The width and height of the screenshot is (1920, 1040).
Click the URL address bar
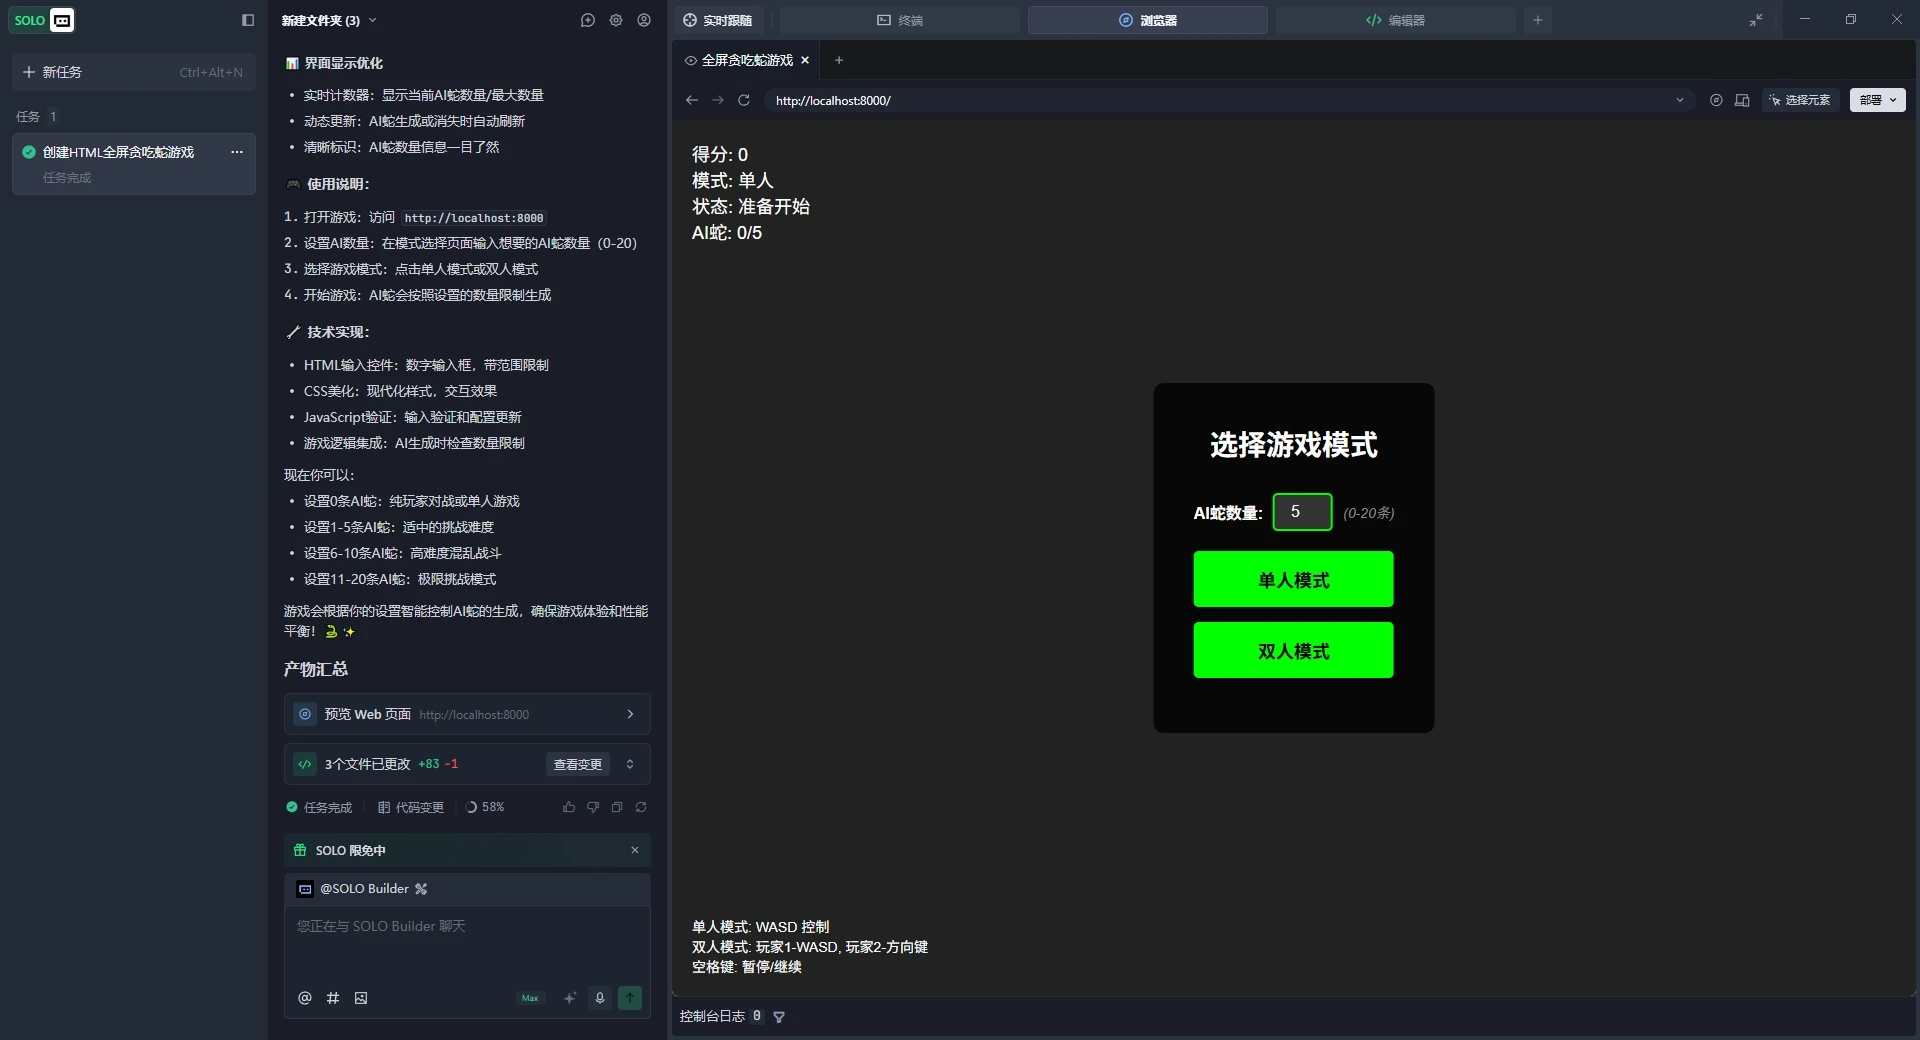click(1228, 100)
